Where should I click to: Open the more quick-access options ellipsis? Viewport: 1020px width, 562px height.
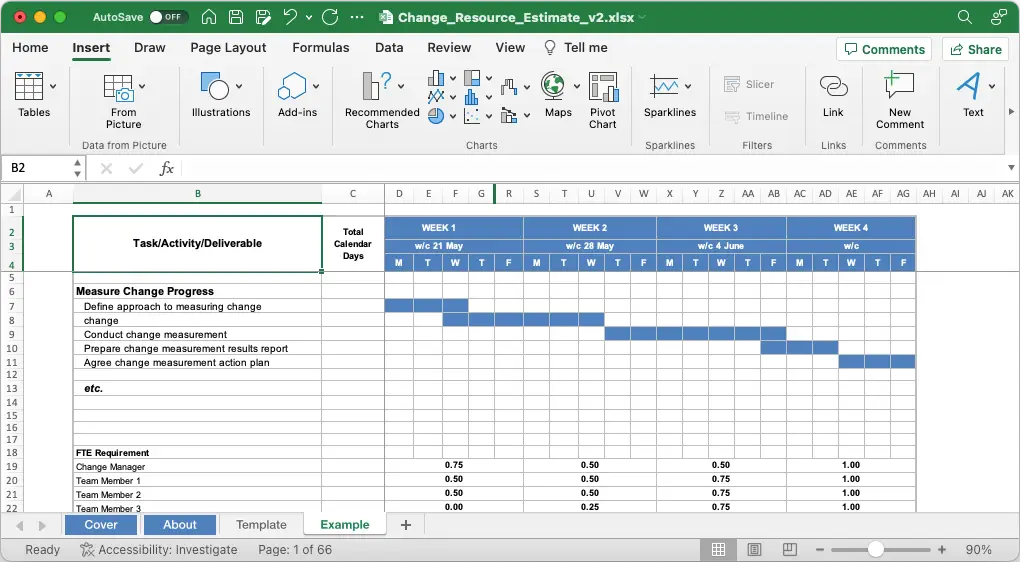click(357, 17)
